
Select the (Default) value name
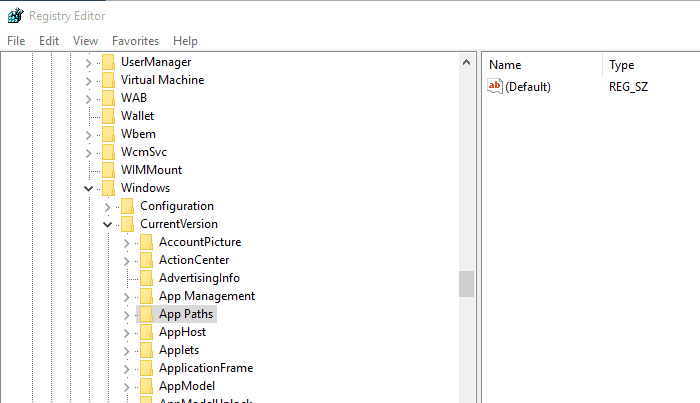click(x=528, y=87)
